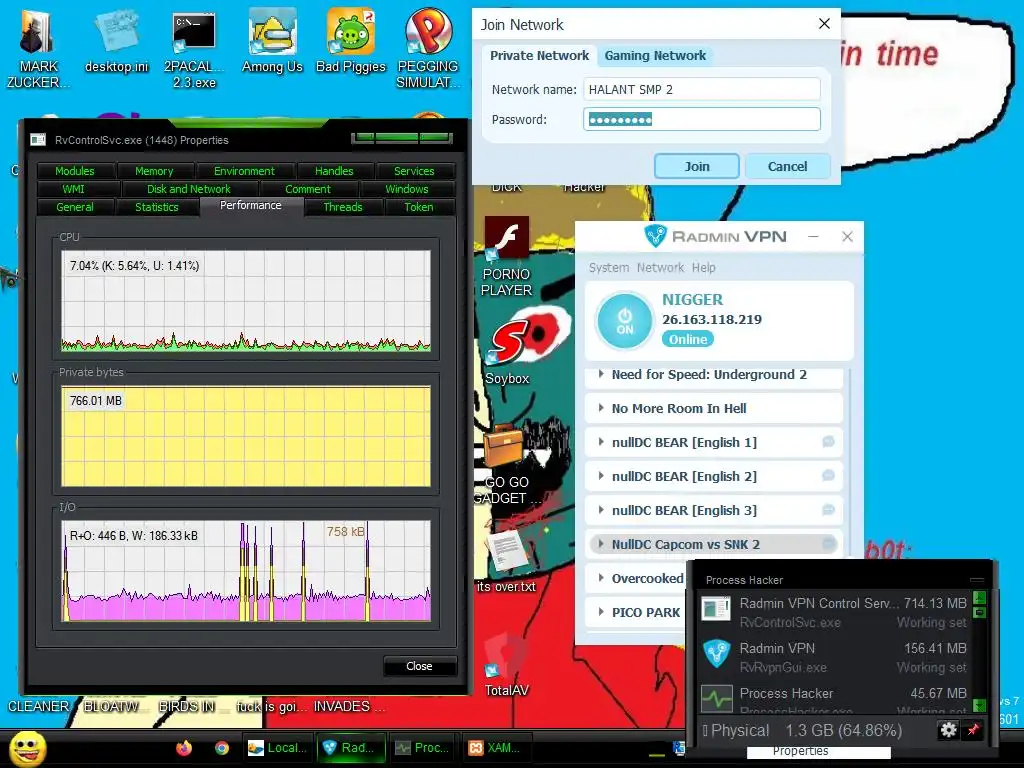This screenshot has width=1024, height=768.
Task: Open the Network menu in Radmin VPN
Action: tap(660, 267)
